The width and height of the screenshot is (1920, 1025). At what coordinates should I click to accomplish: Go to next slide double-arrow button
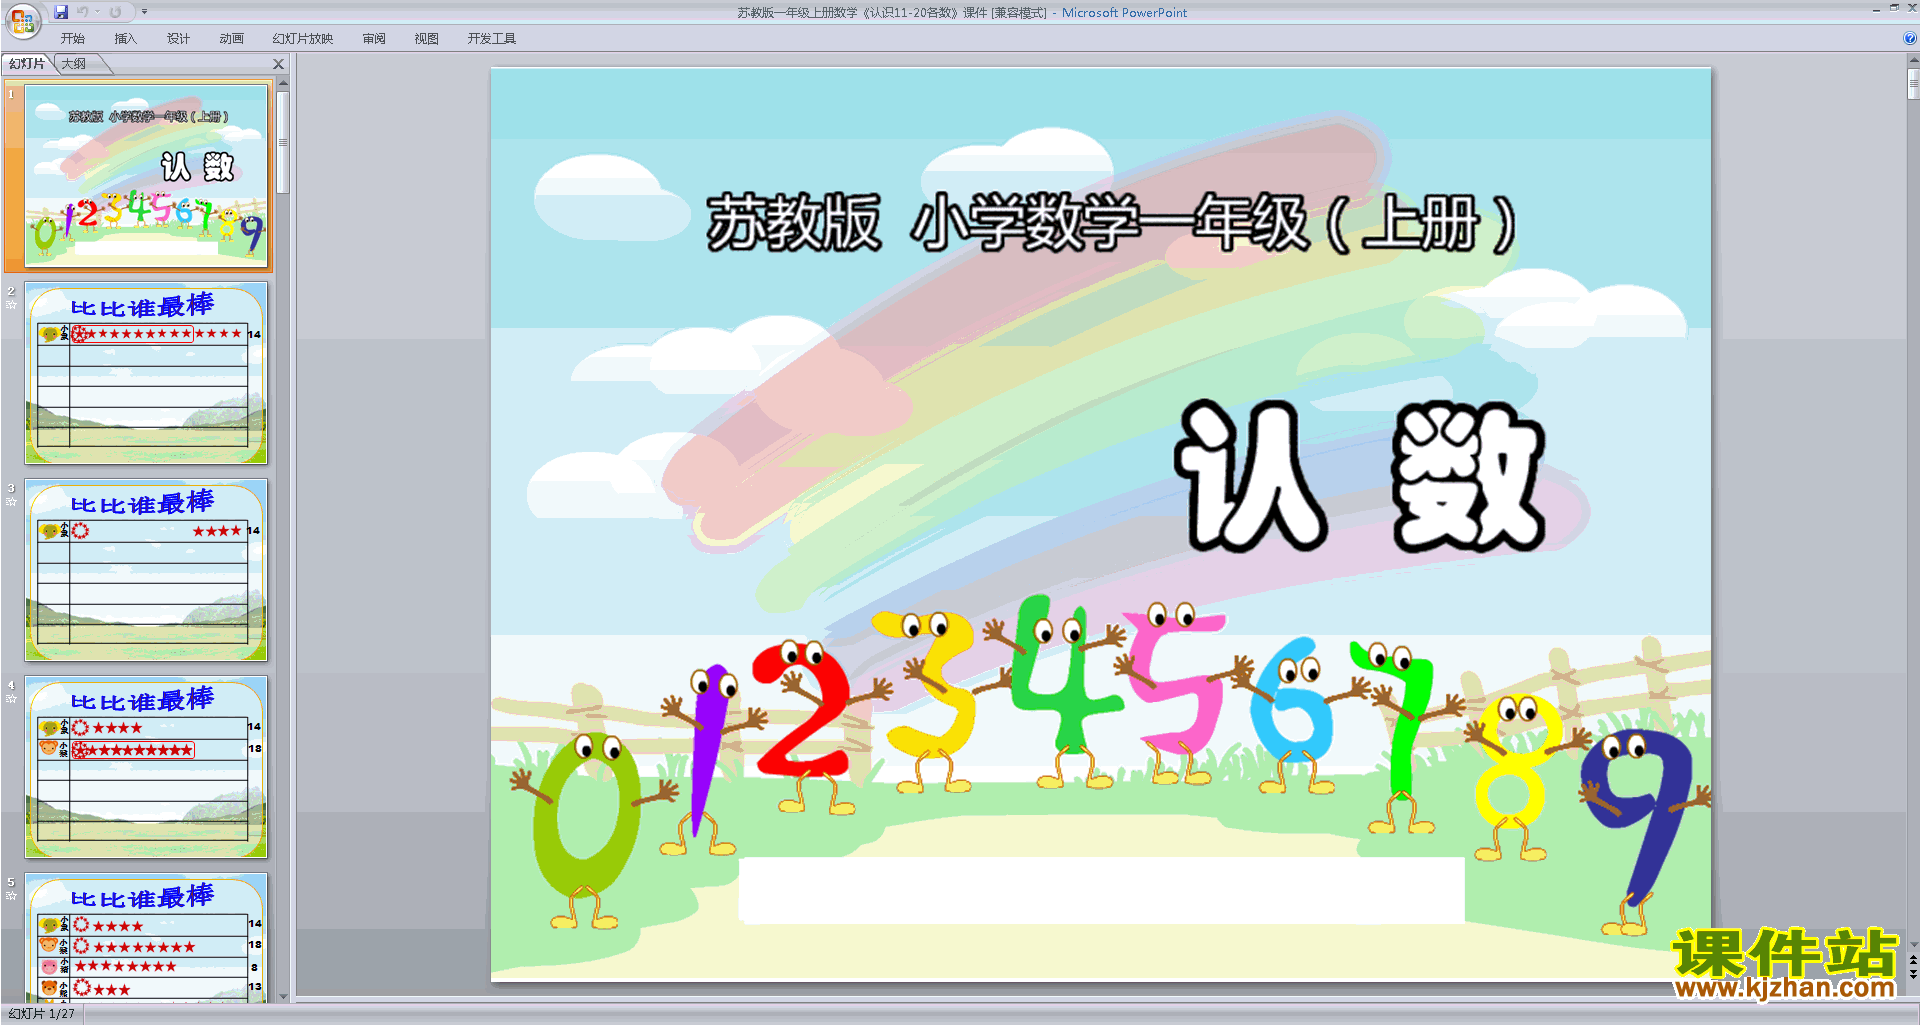1913,974
